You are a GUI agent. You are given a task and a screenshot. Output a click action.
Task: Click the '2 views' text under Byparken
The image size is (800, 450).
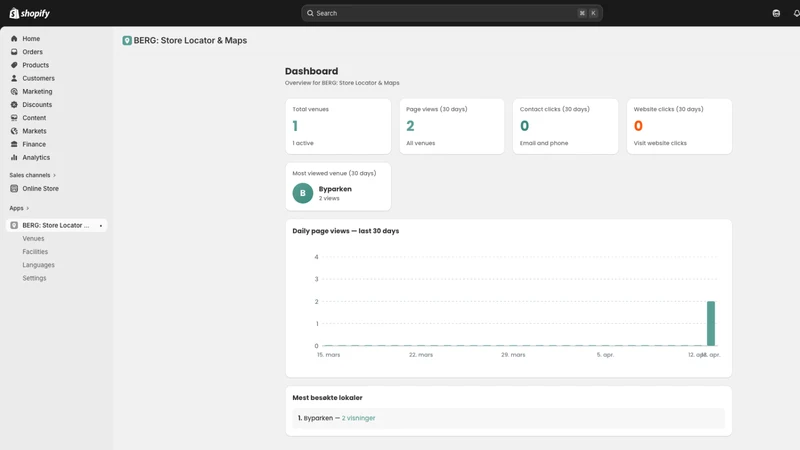329,198
